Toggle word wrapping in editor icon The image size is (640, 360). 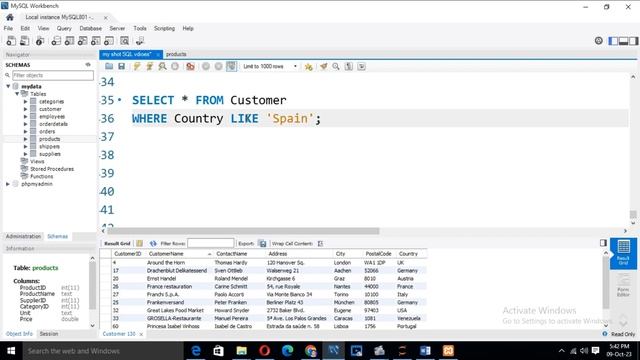(362, 66)
